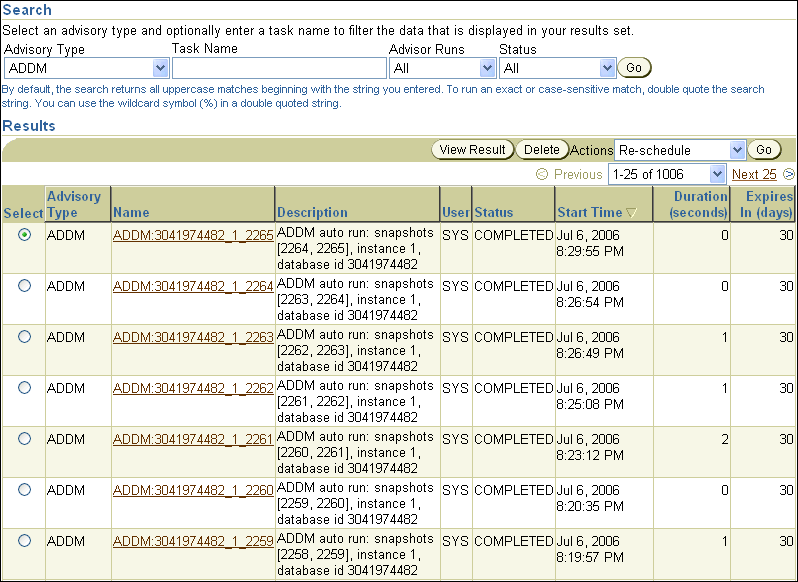
Task: Go to the Next 25 results link
Action: tap(754, 174)
